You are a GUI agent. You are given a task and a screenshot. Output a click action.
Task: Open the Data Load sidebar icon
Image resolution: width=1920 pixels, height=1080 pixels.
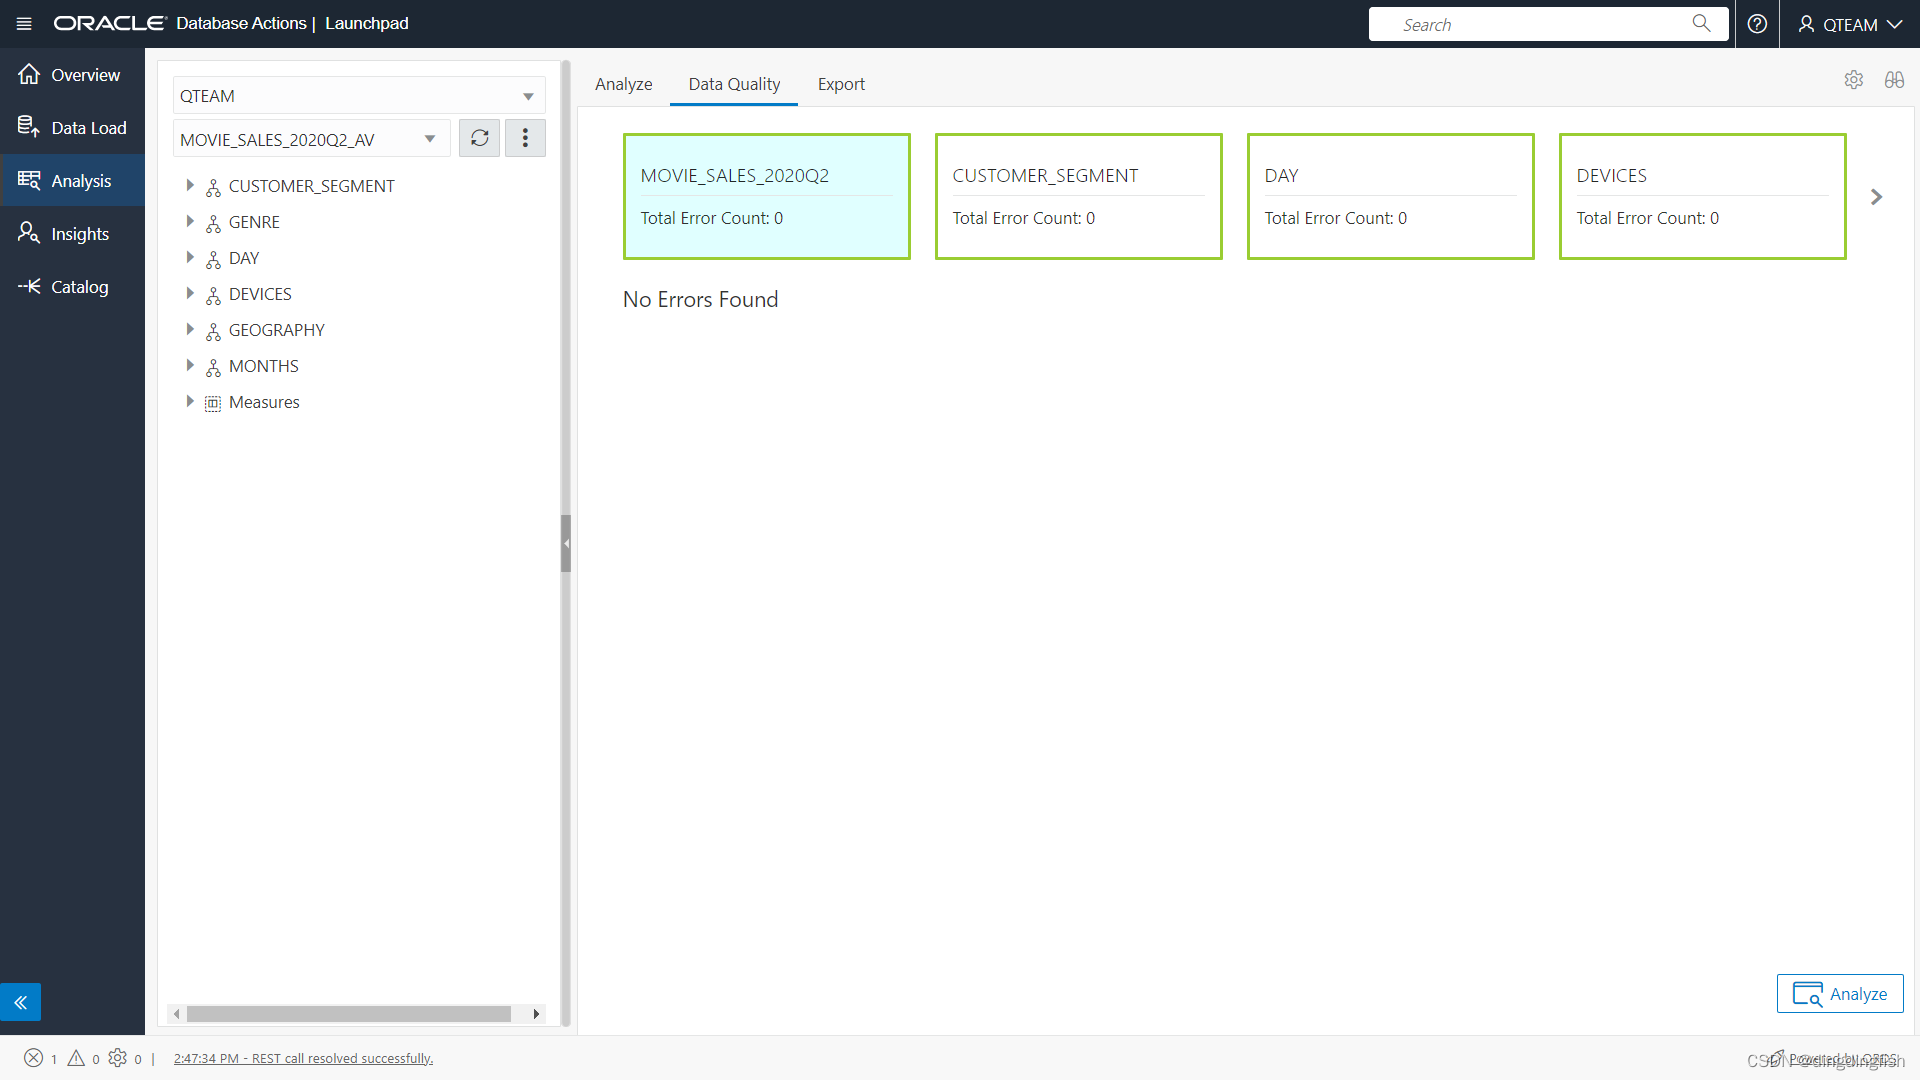pos(72,127)
